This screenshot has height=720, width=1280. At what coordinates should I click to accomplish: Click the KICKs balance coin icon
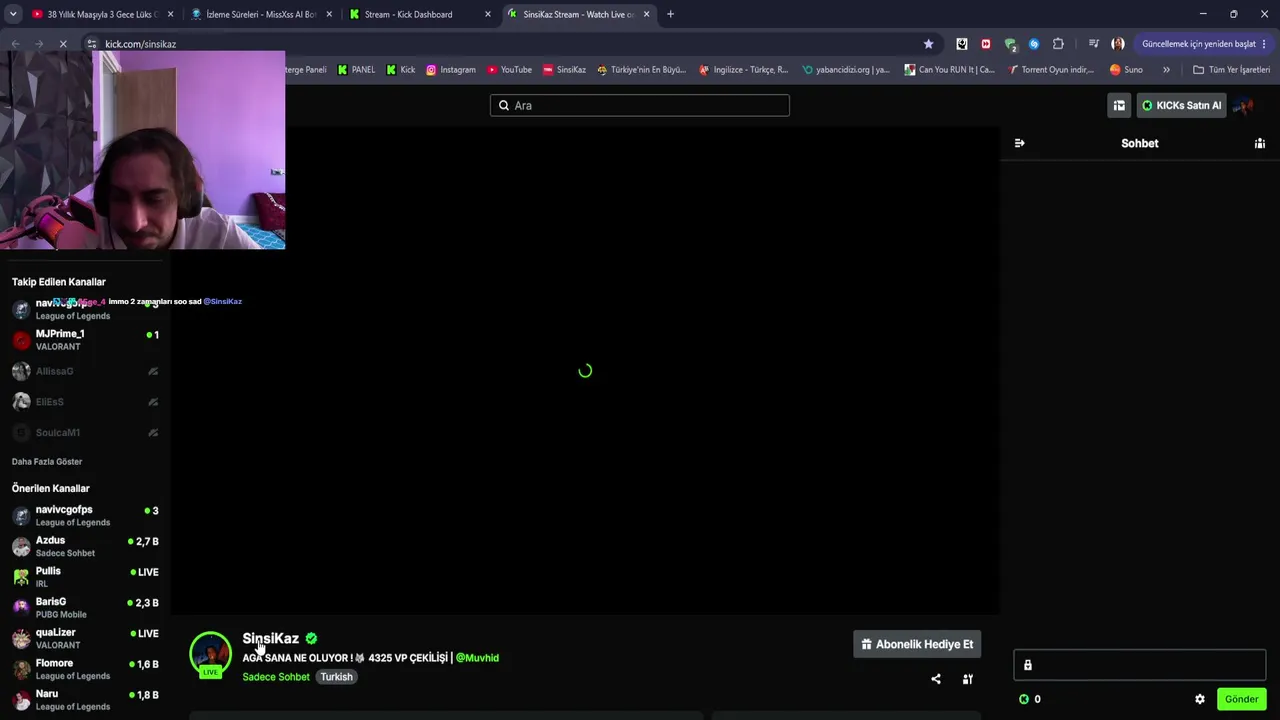tap(1023, 699)
